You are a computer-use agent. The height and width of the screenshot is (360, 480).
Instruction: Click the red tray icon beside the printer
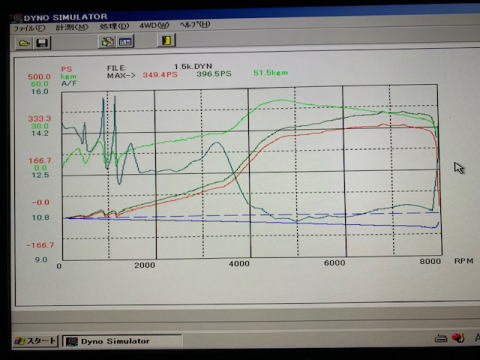point(458,338)
